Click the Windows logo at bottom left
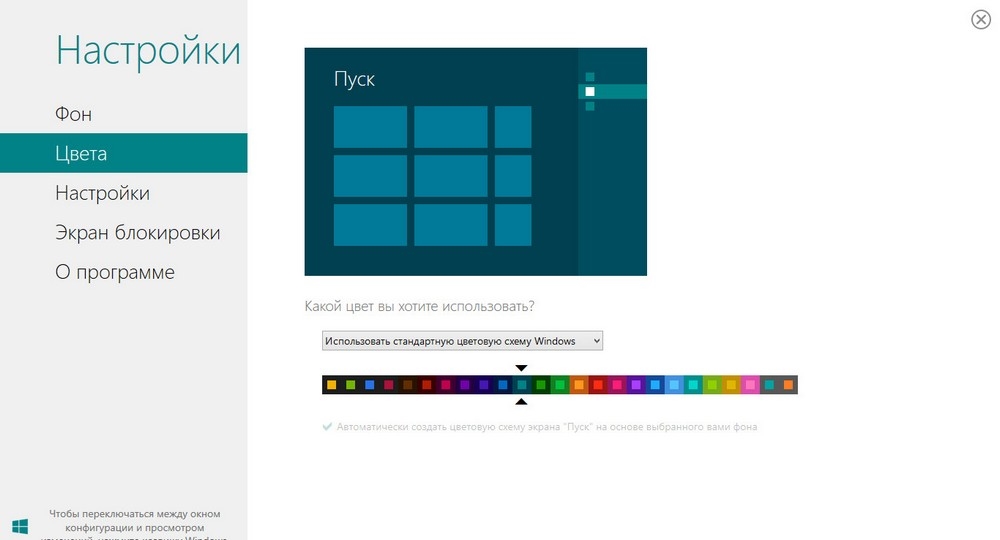This screenshot has height=540, width=1000. point(20,526)
